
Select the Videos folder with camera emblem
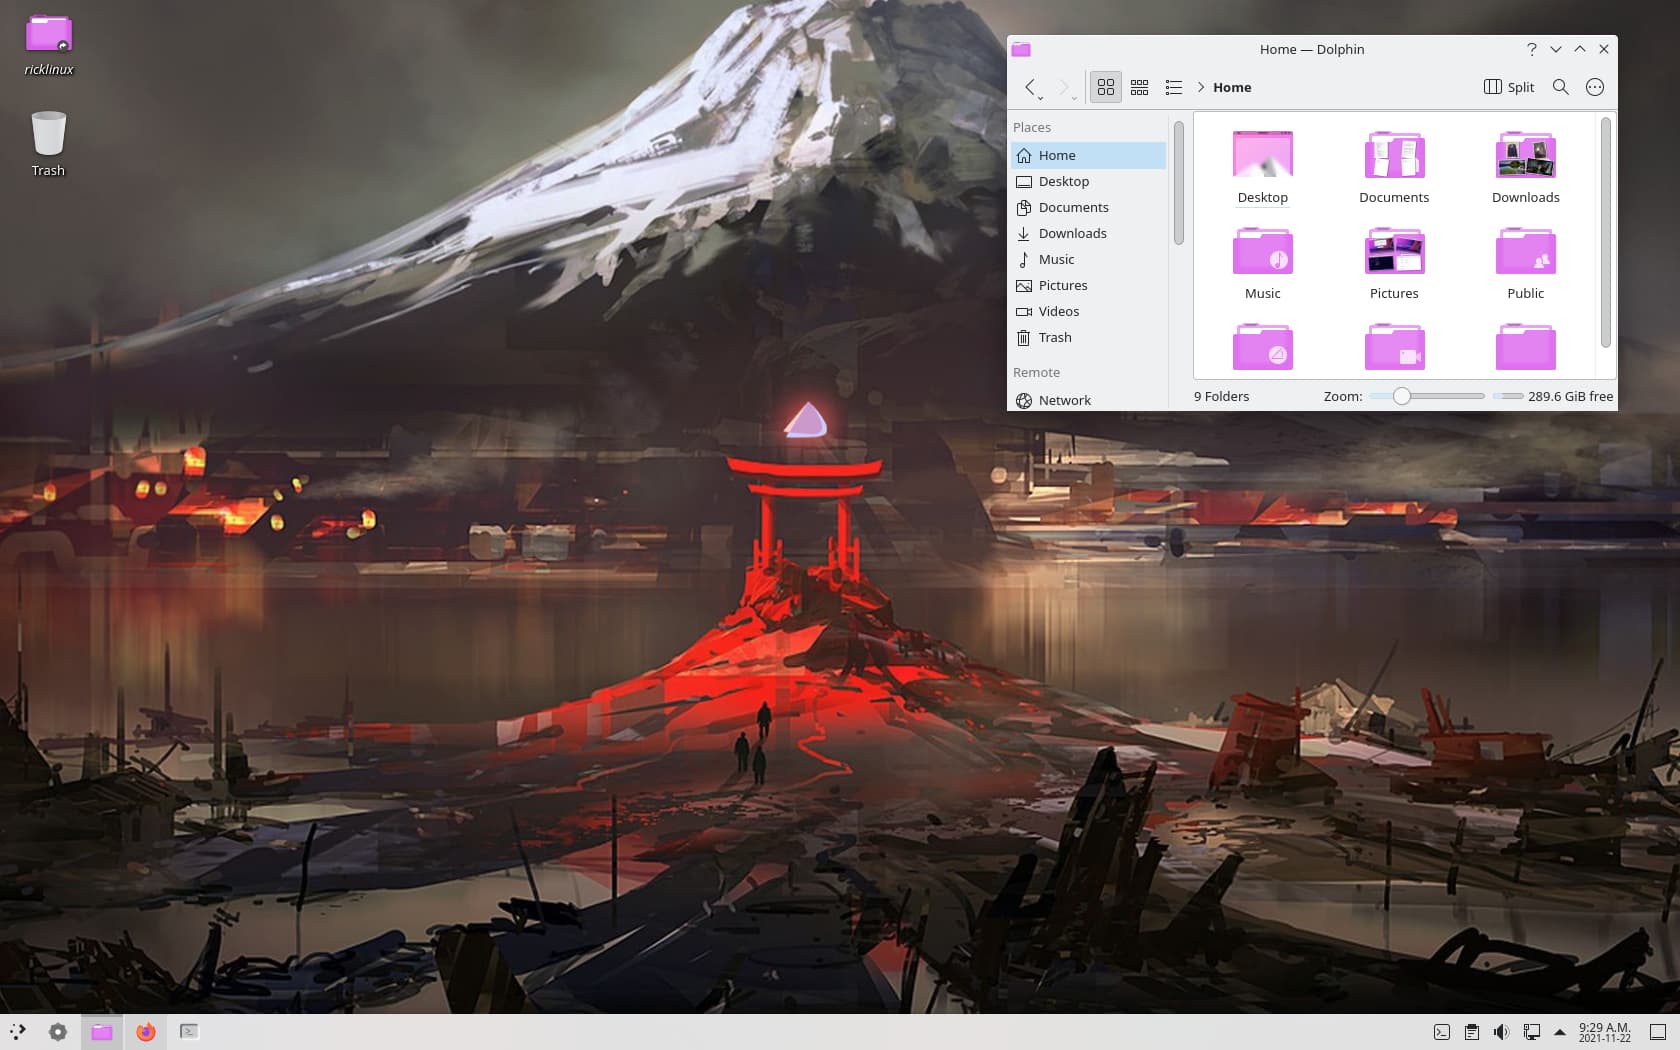pyautogui.click(x=1394, y=347)
